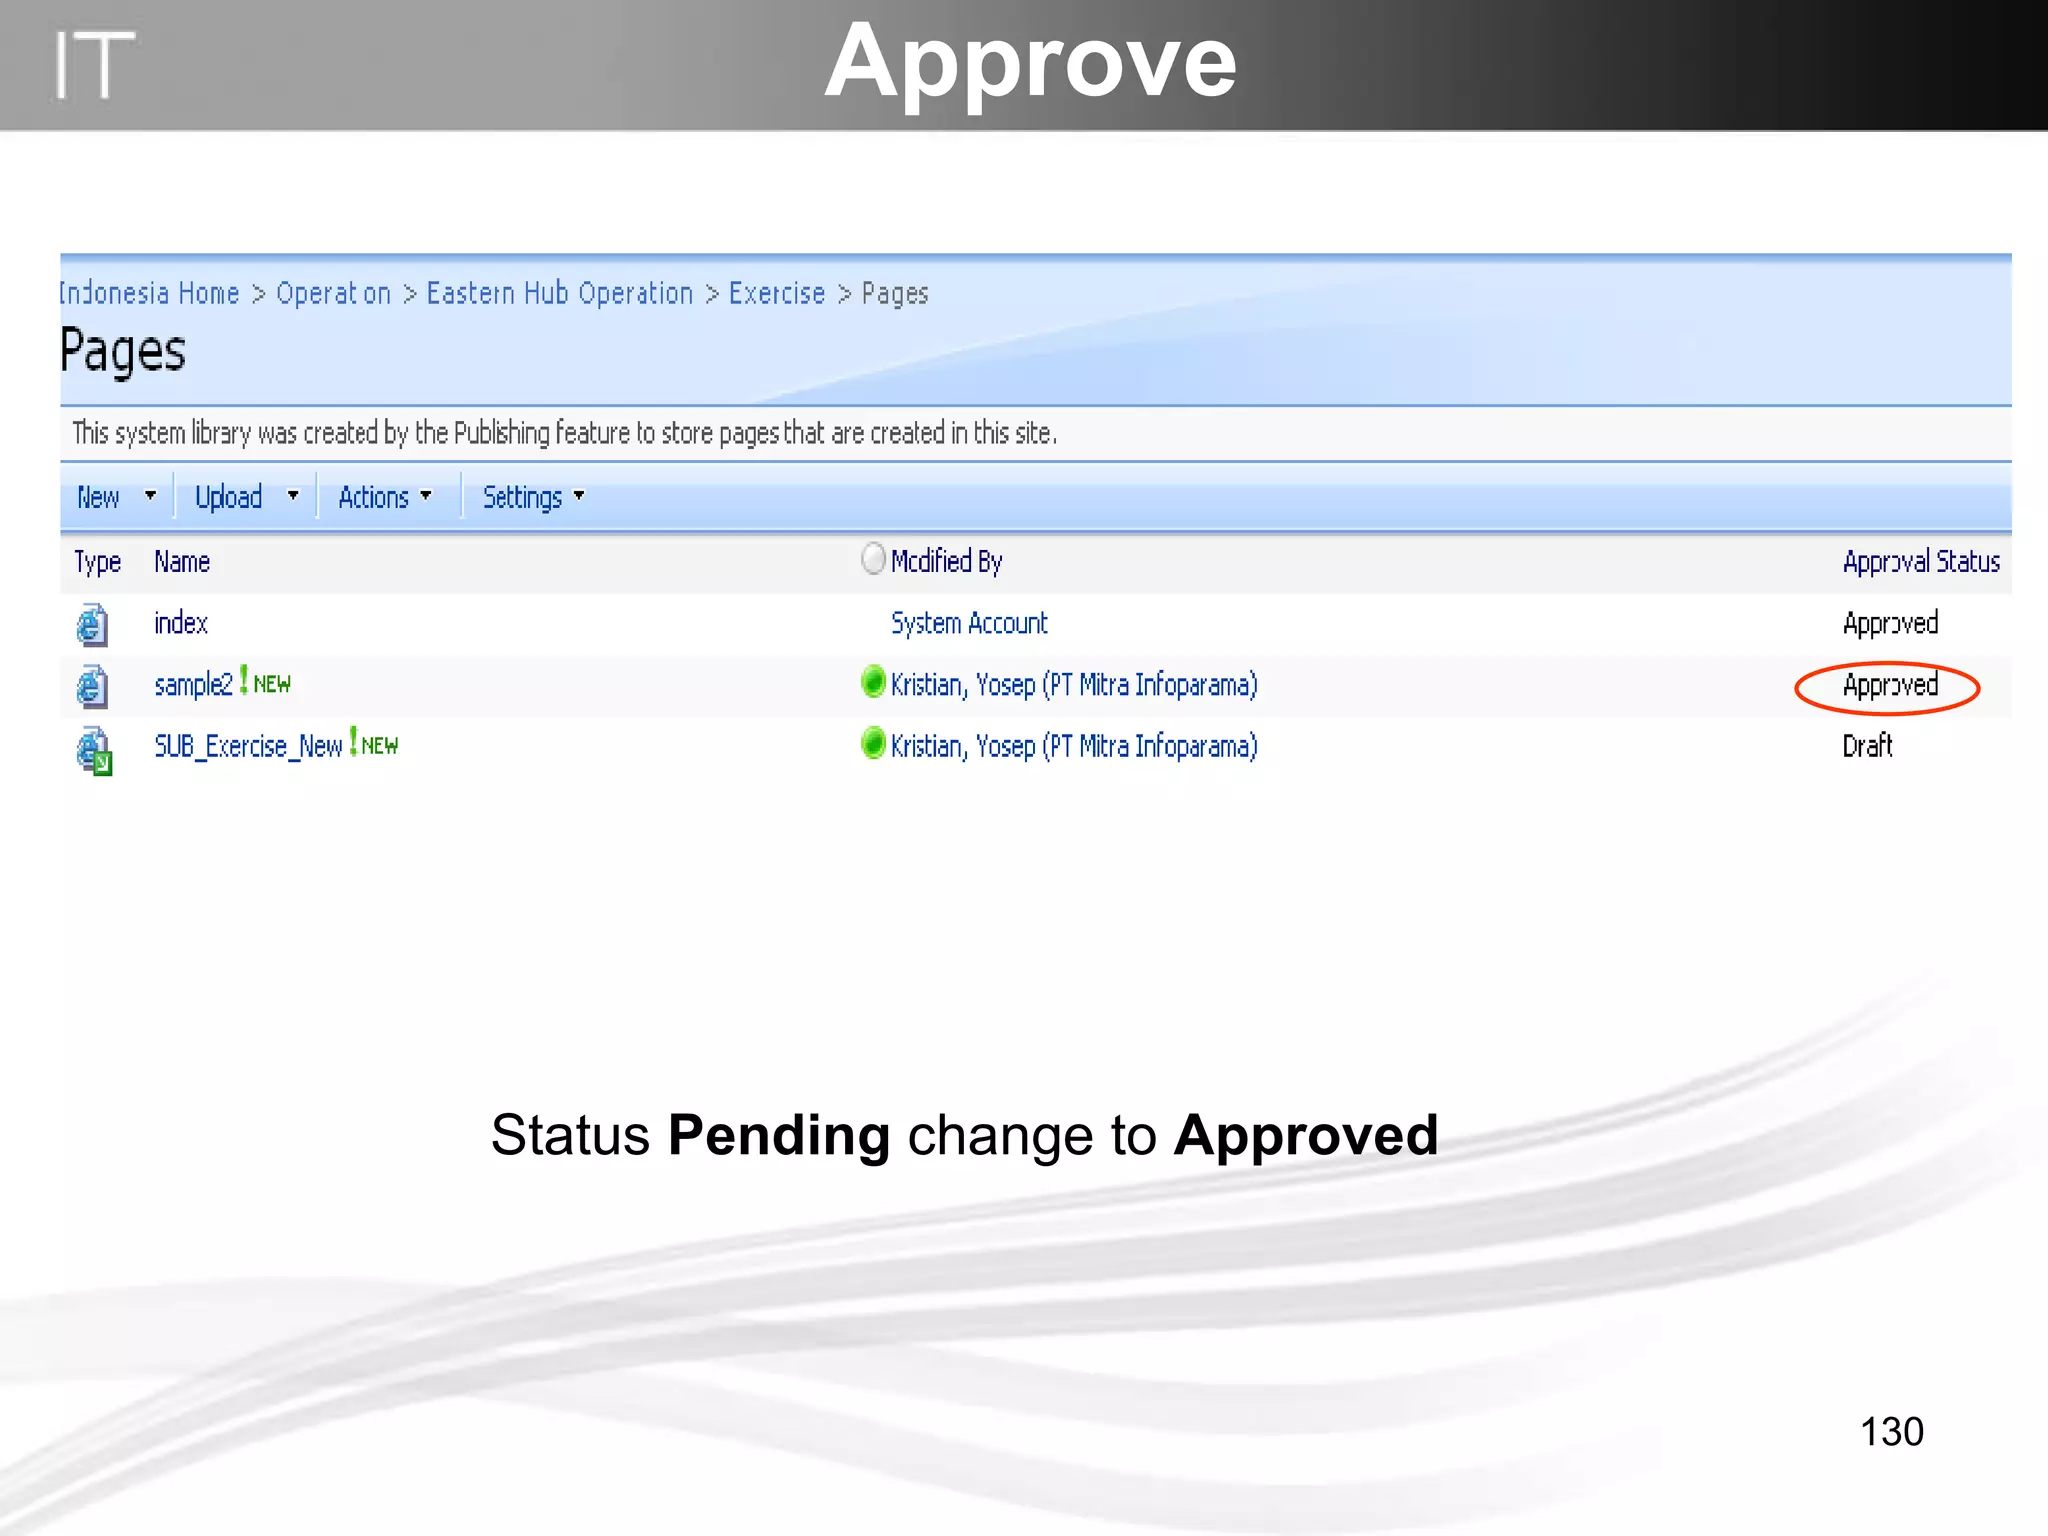Click the SUB_Exercise_New page file icon
The width and height of the screenshot is (2048, 1536).
point(94,750)
